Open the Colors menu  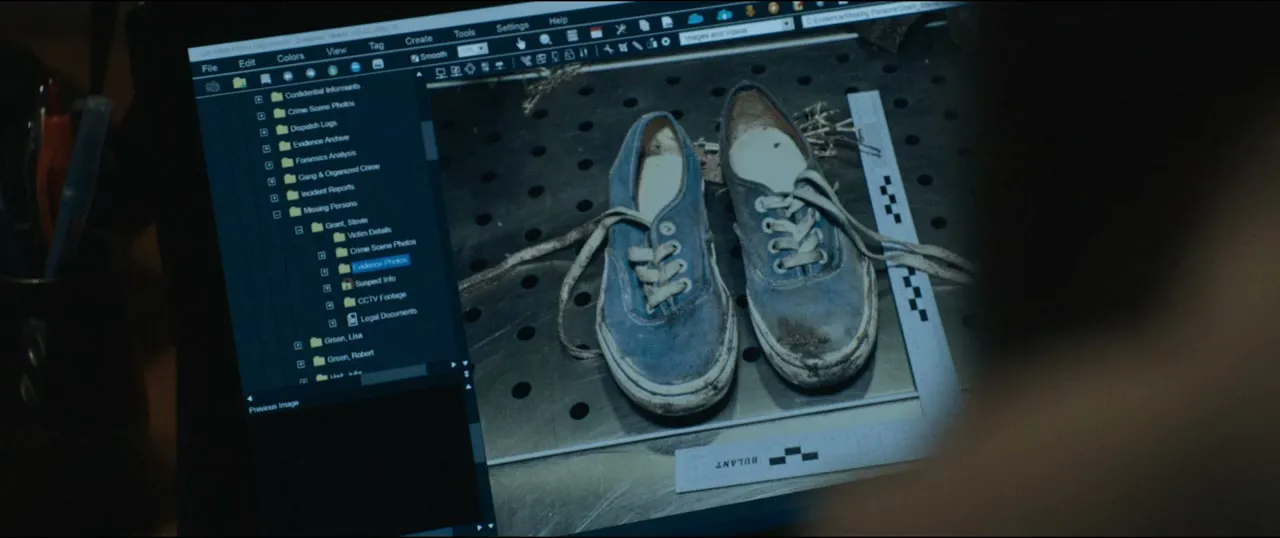click(291, 58)
